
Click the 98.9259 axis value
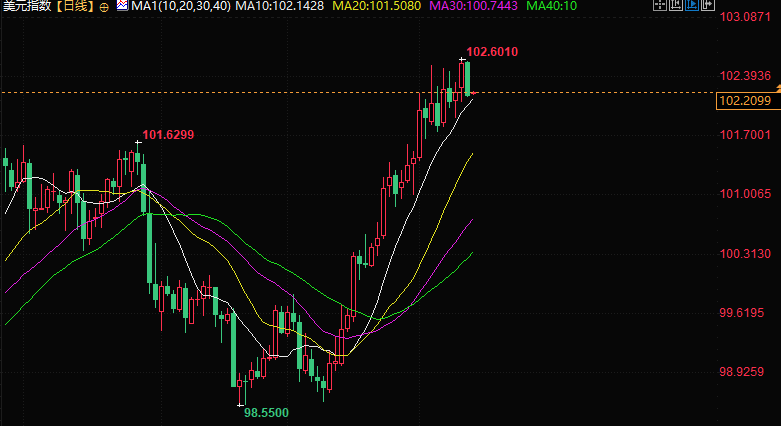coord(742,372)
